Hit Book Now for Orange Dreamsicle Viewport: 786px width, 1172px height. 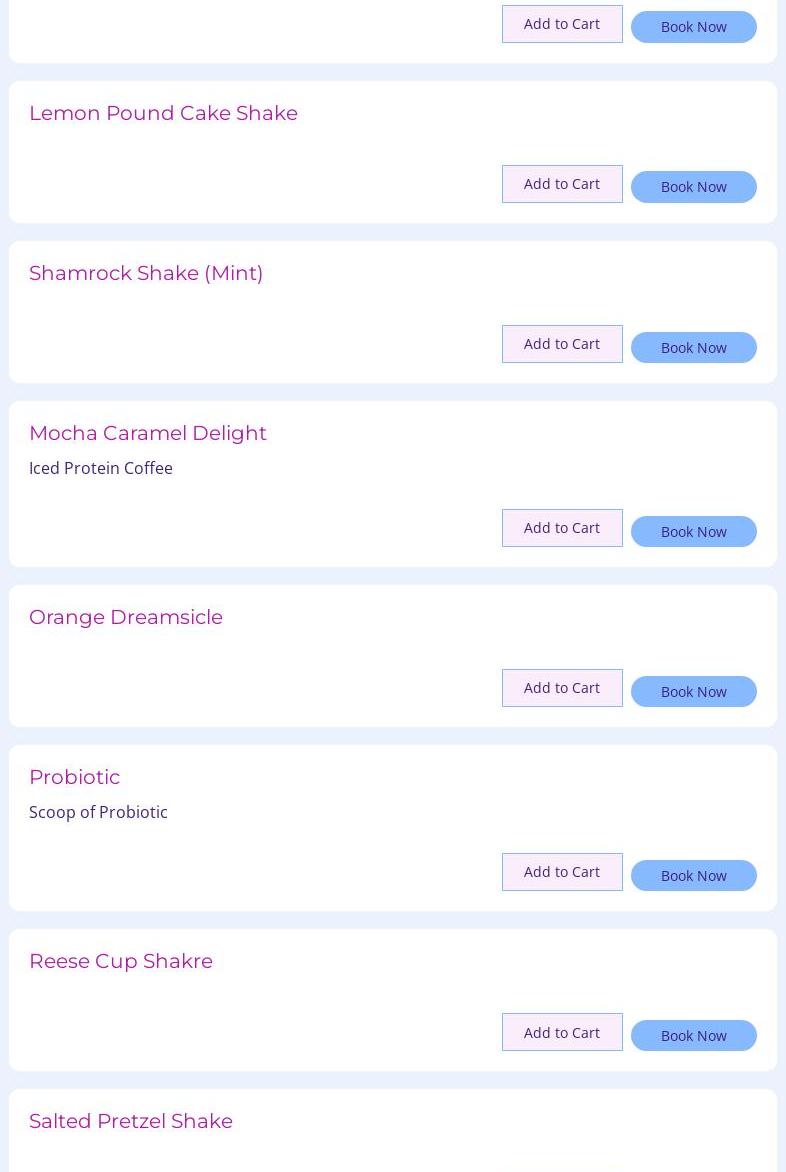(693, 691)
